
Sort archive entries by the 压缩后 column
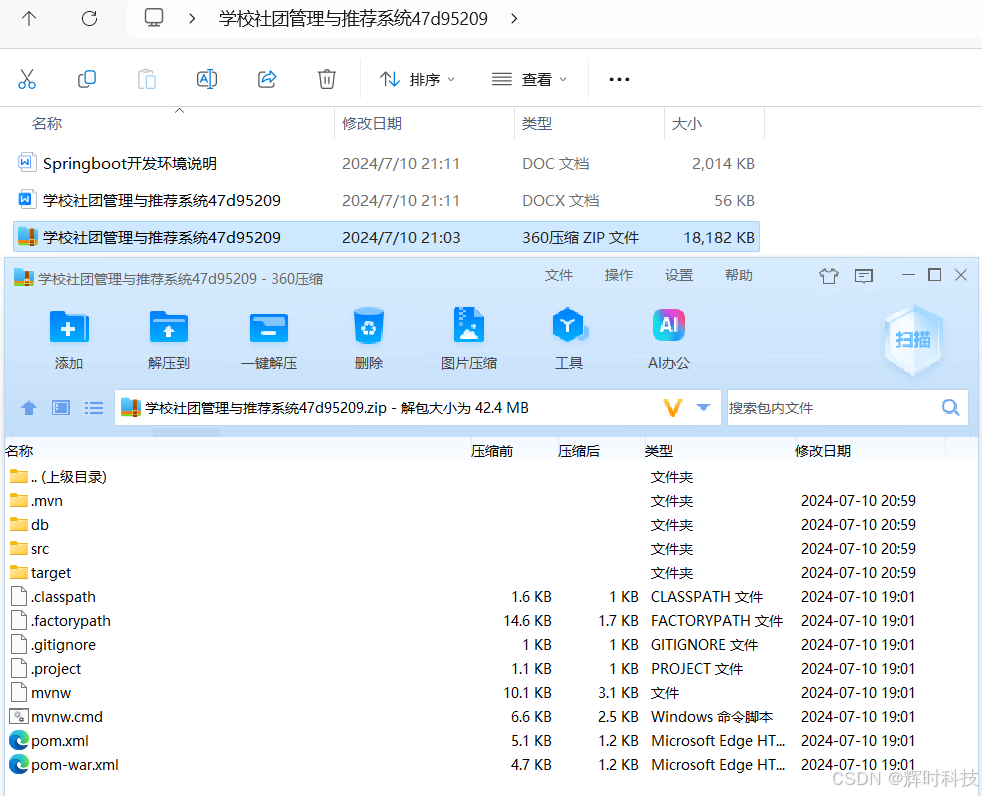click(x=579, y=451)
